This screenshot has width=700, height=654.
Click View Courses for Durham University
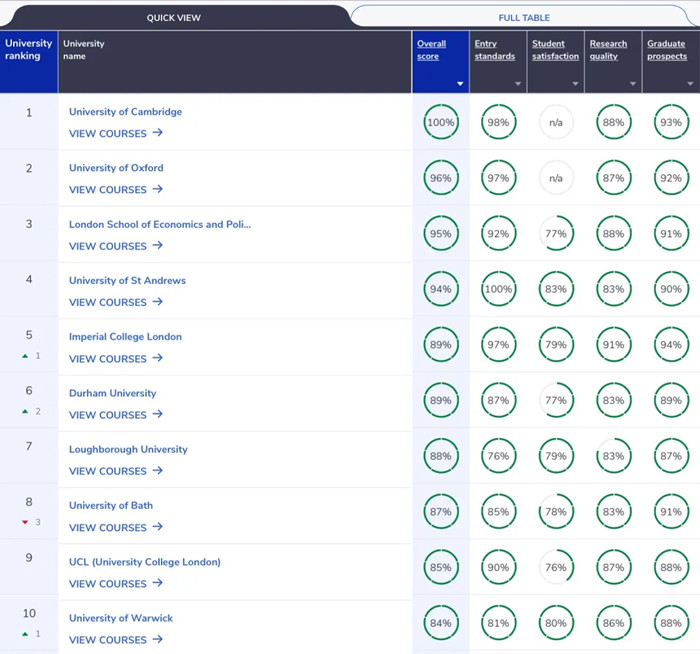[116, 415]
